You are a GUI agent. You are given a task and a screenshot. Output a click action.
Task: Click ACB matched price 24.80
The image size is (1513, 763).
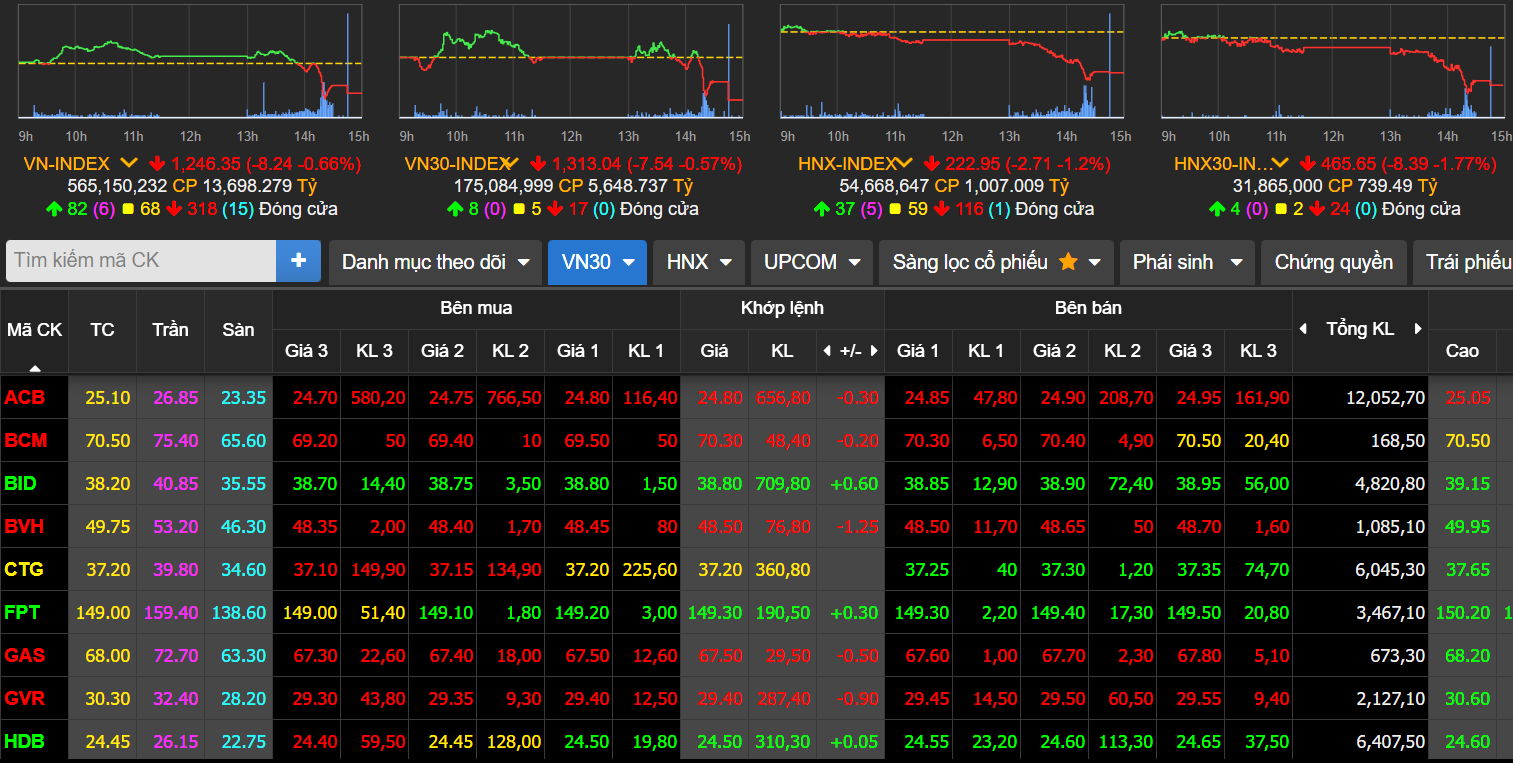(x=721, y=398)
